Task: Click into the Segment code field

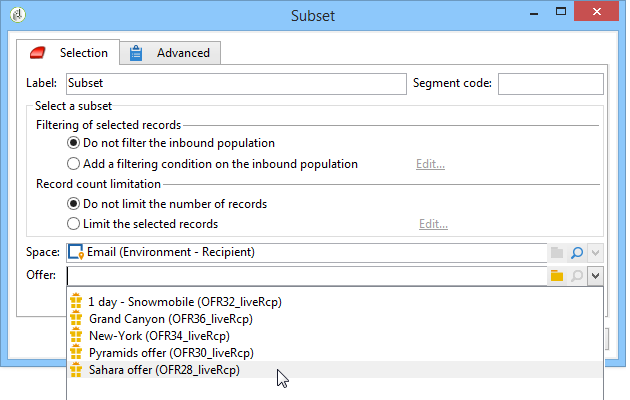Action: (x=550, y=84)
